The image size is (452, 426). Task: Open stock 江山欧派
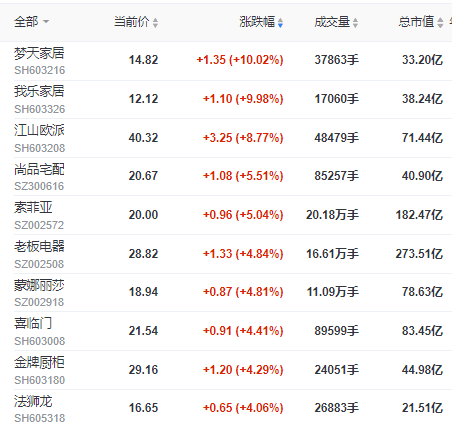coord(39,130)
